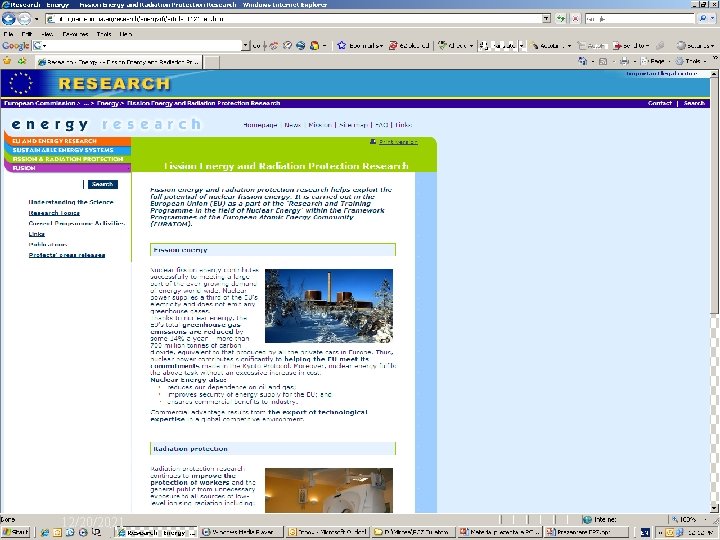The height and width of the screenshot is (540, 720).
Task: Expand the address bar URL dropdown
Action: [x=546, y=19]
